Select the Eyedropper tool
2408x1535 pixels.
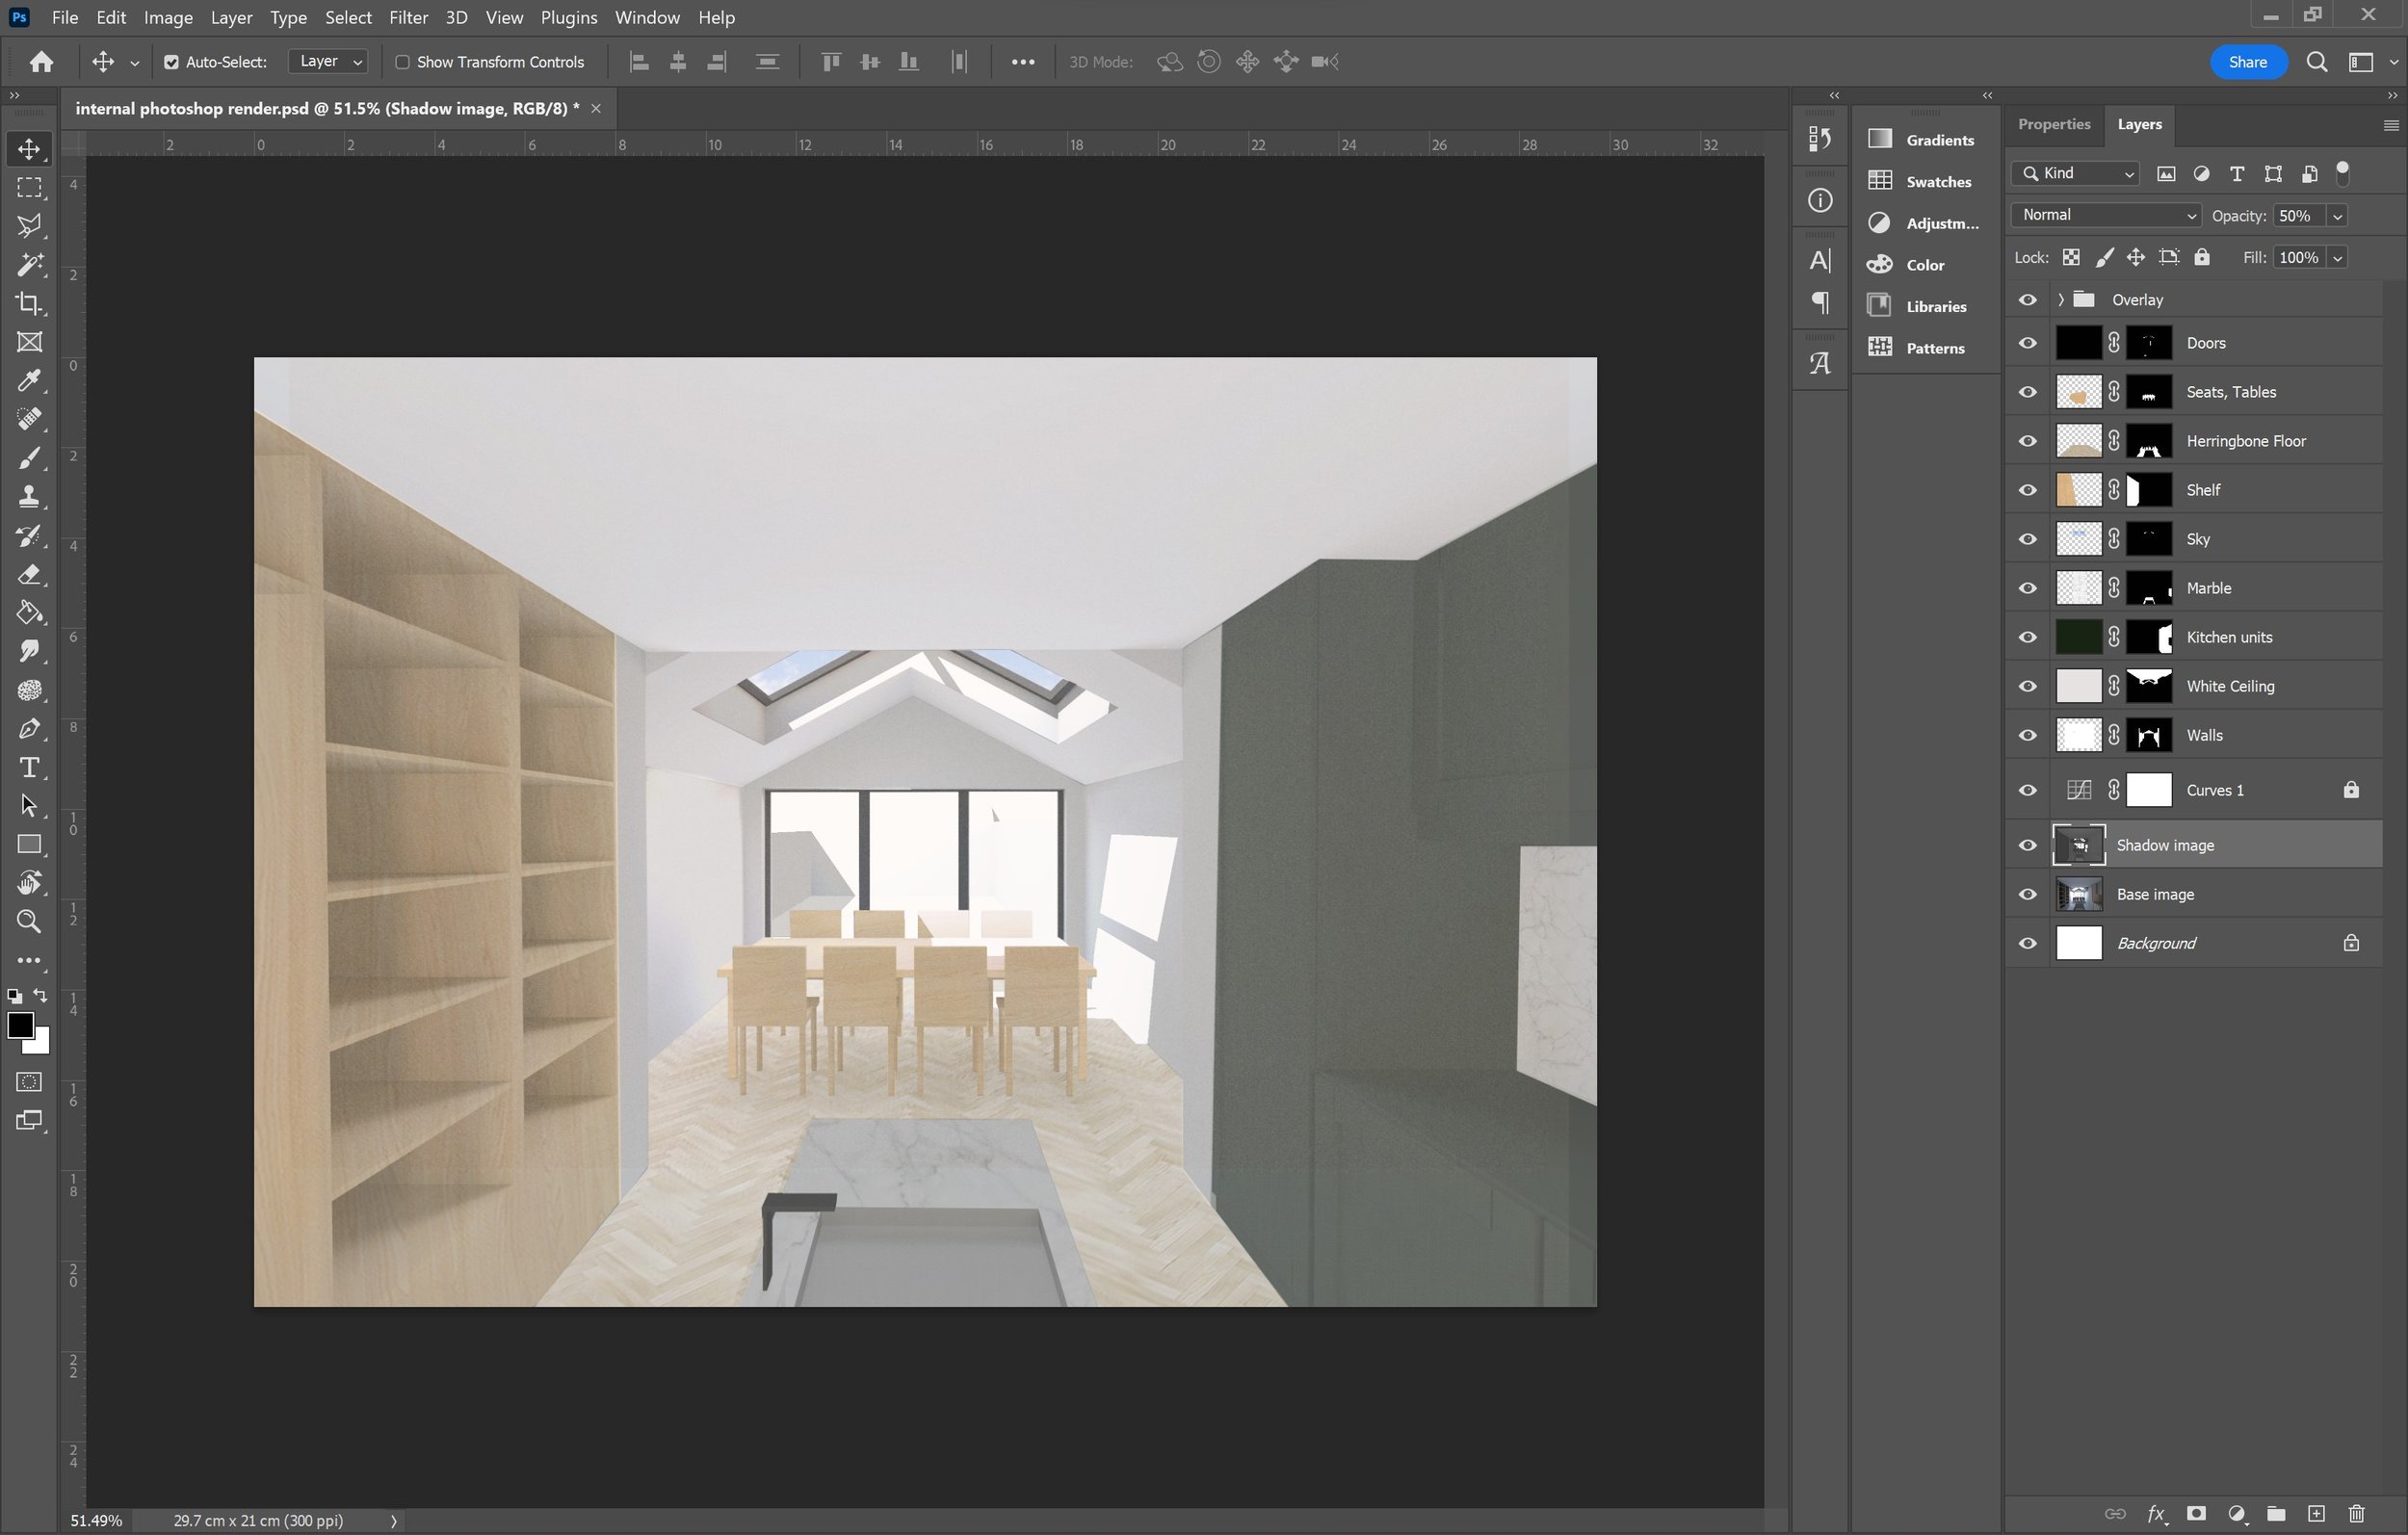[29, 381]
